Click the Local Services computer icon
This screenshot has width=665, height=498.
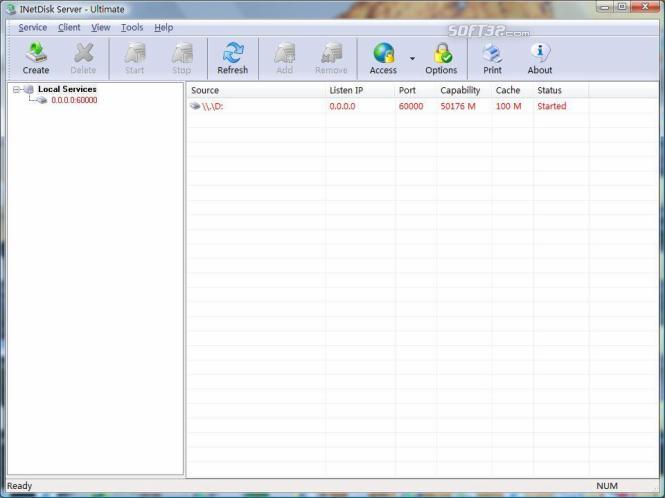pyautogui.click(x=29, y=89)
